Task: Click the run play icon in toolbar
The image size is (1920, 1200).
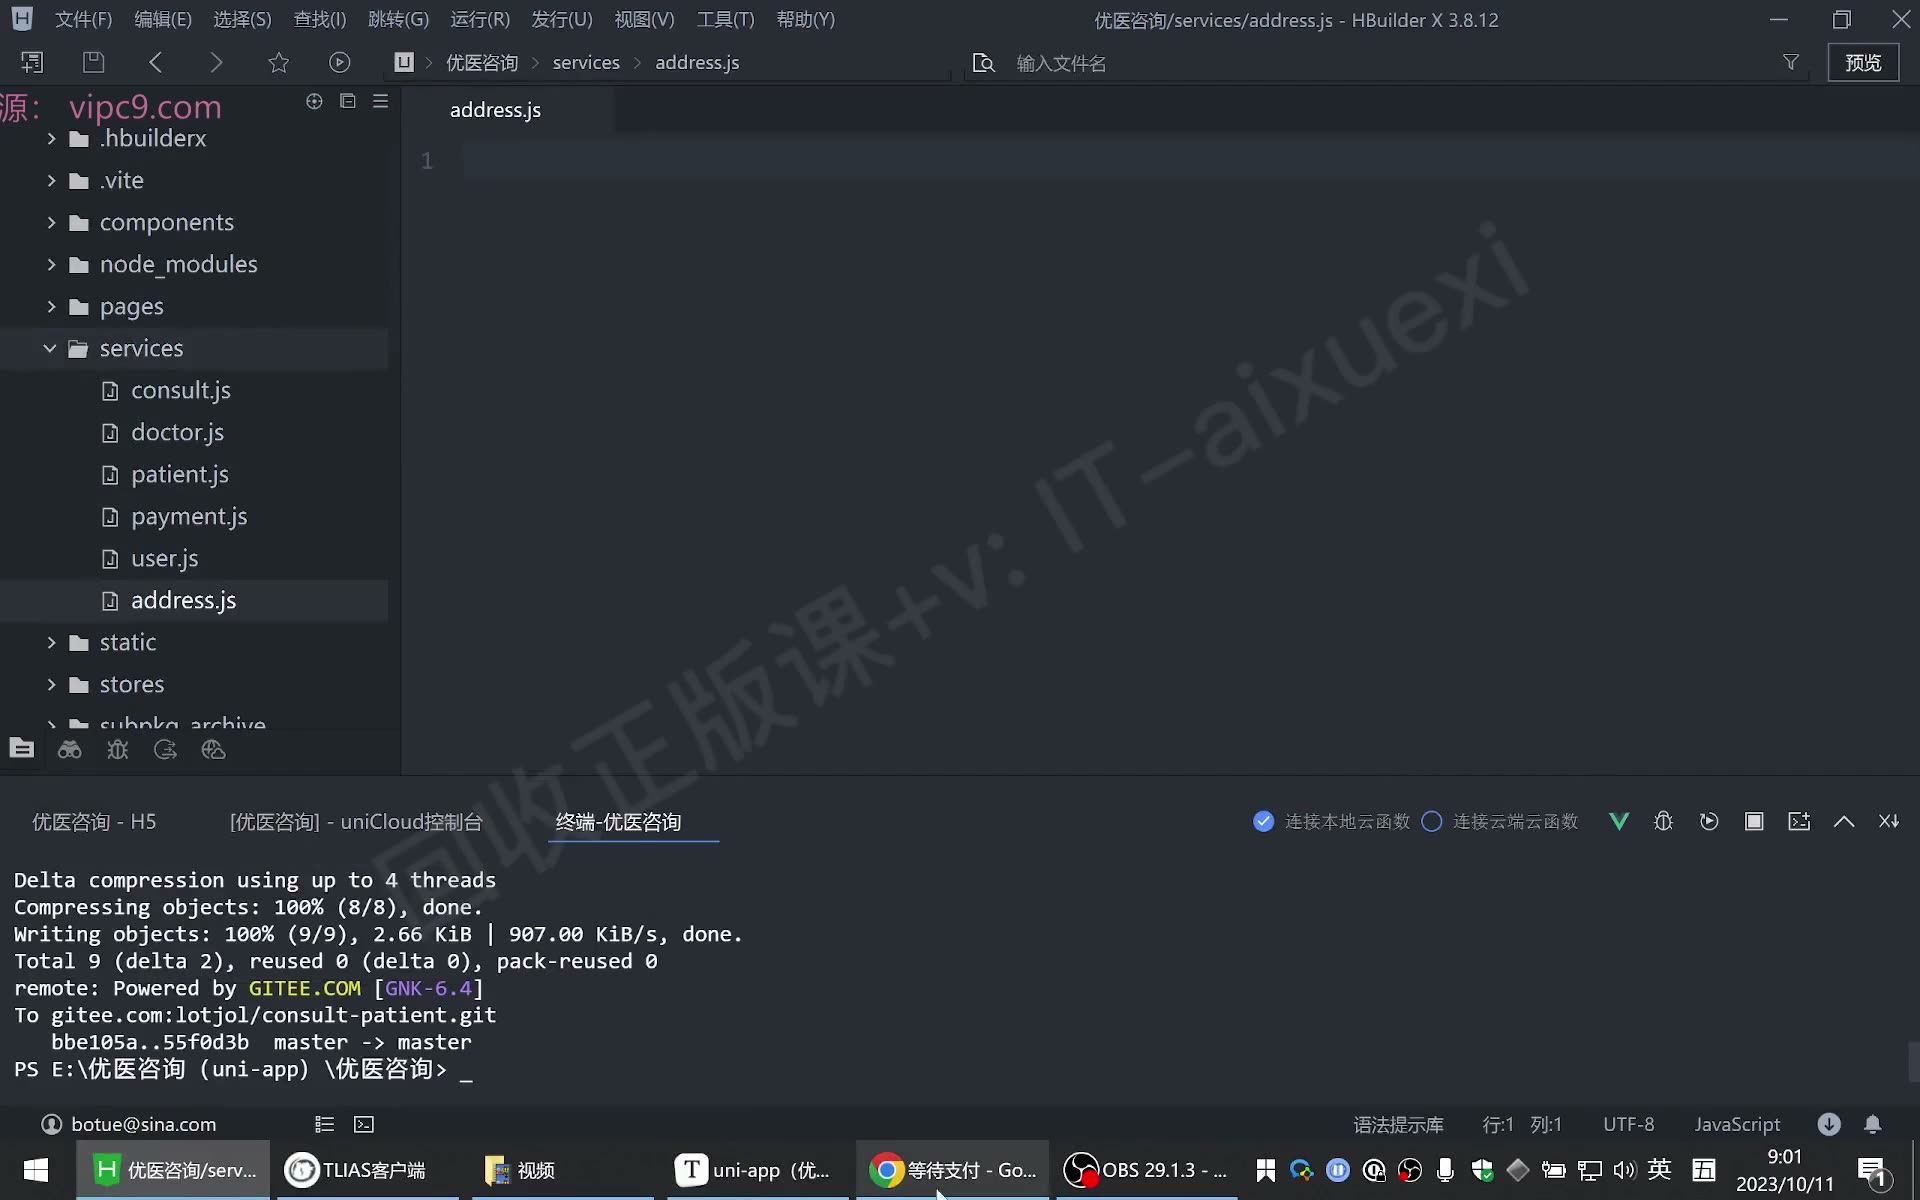Action: click(x=340, y=62)
